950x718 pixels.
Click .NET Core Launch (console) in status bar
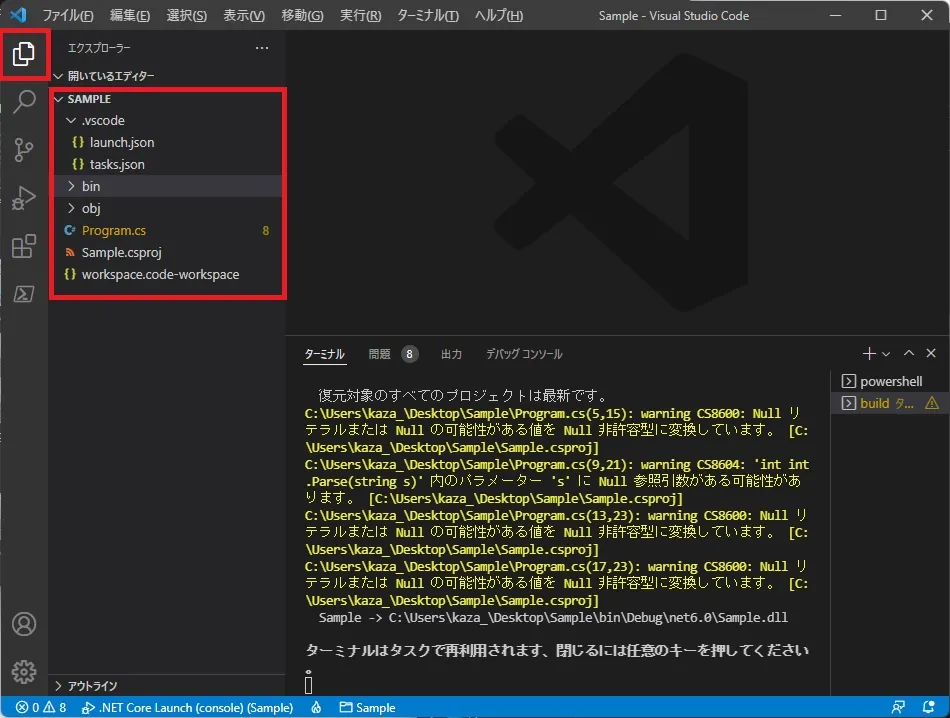point(189,707)
